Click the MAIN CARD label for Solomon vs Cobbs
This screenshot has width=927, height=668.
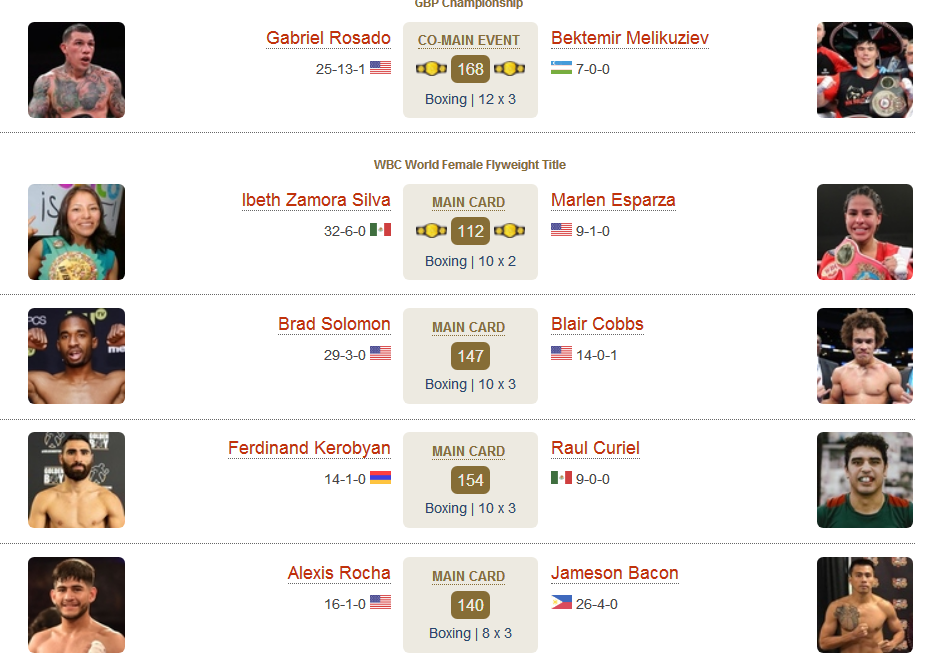[x=468, y=327]
